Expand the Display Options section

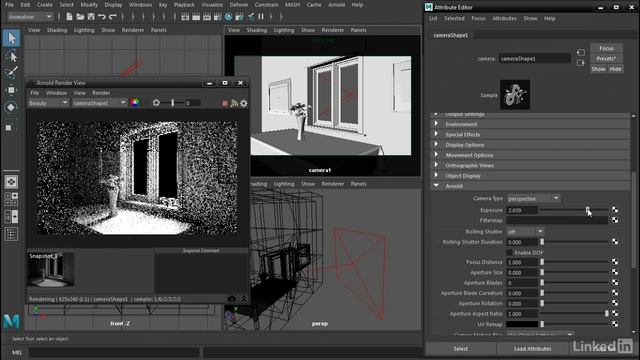coord(530,145)
